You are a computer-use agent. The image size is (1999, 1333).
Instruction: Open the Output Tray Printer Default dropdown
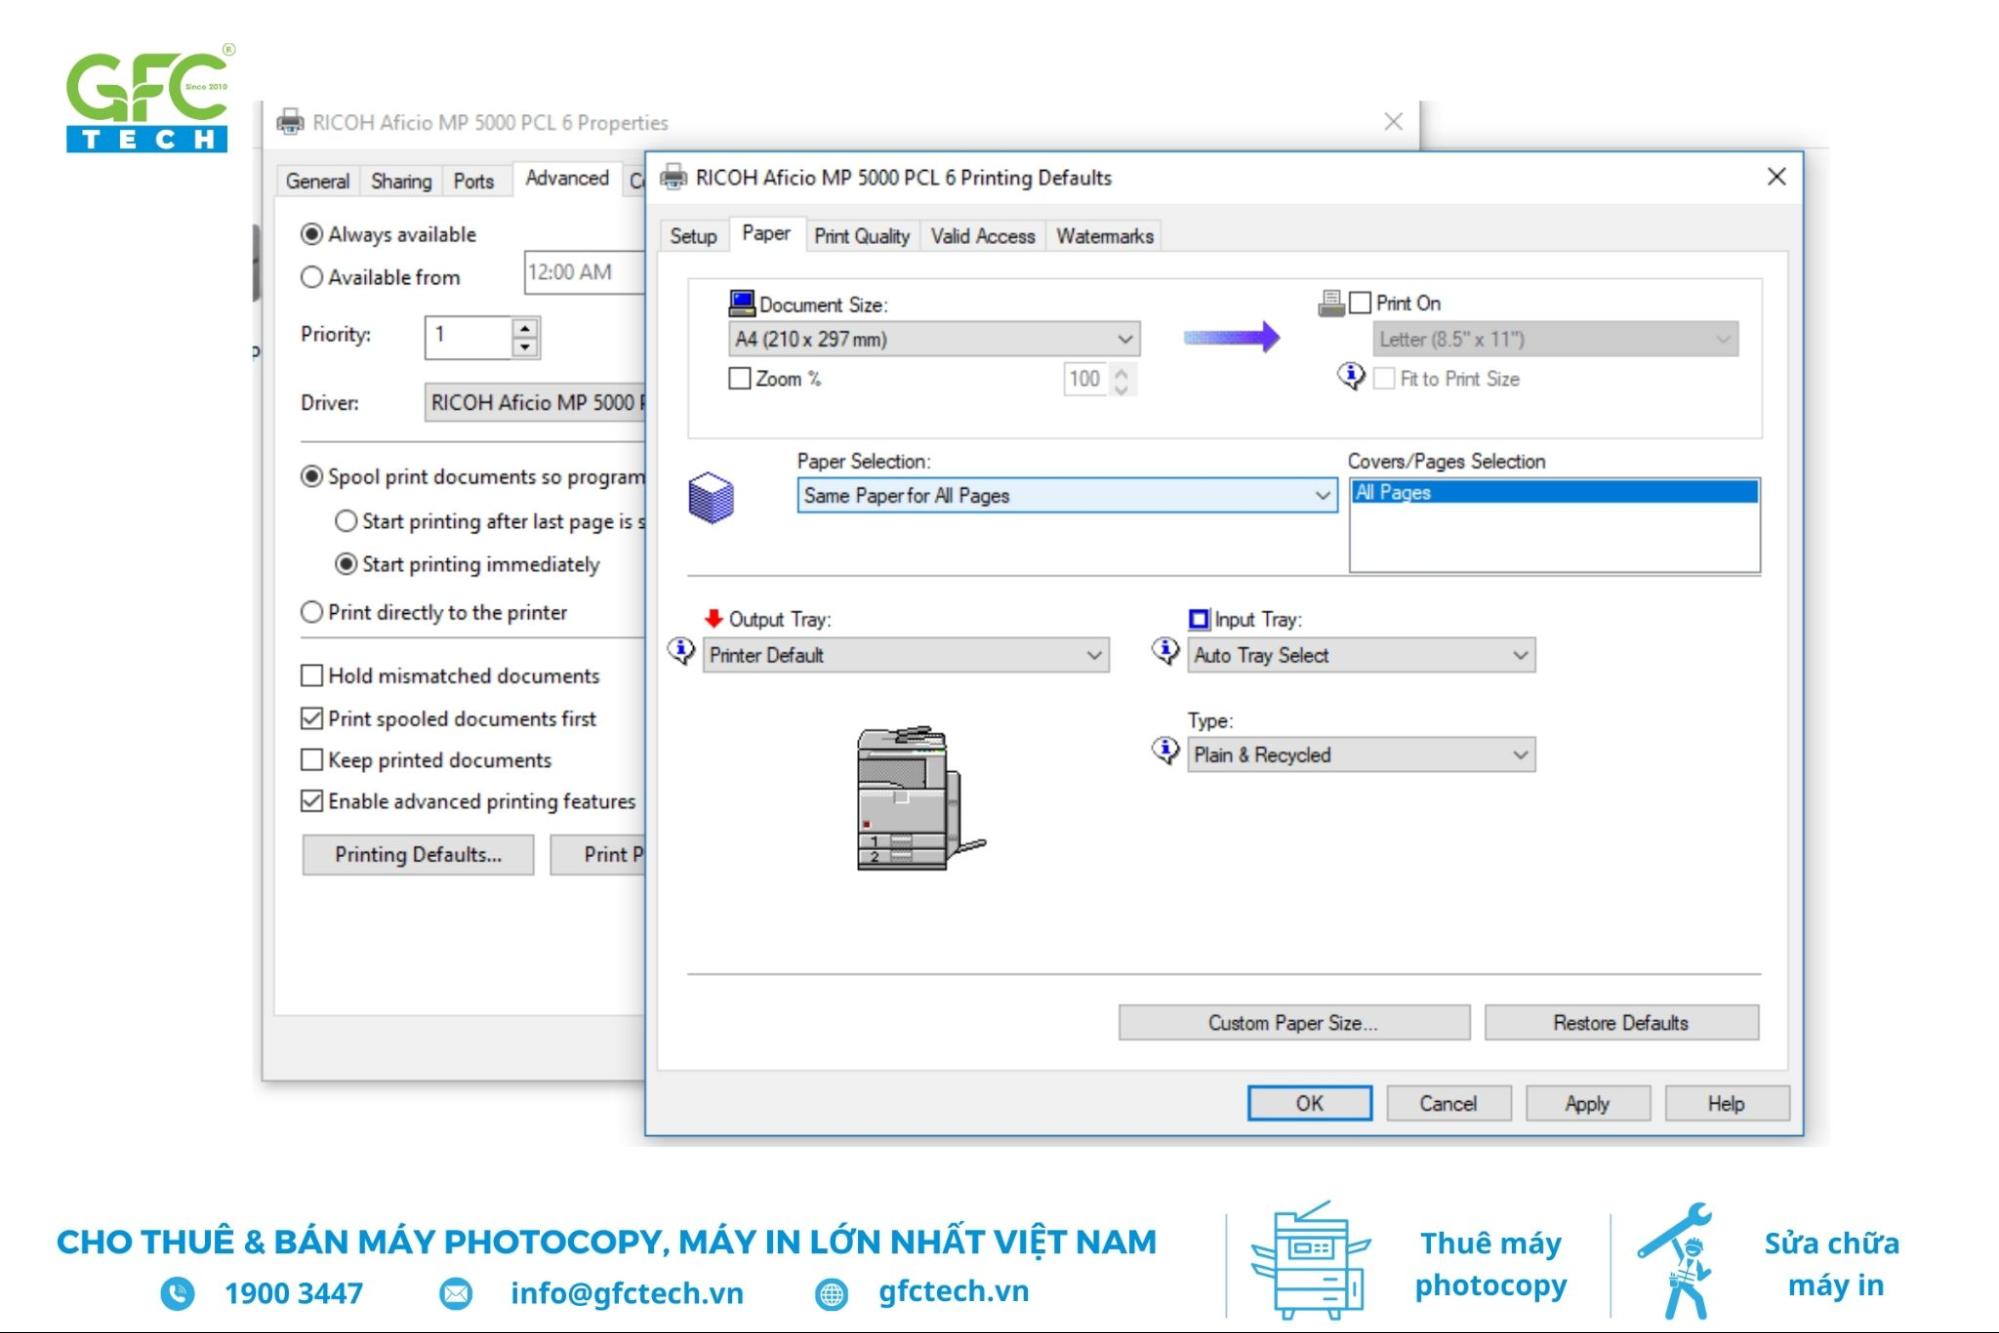point(906,655)
